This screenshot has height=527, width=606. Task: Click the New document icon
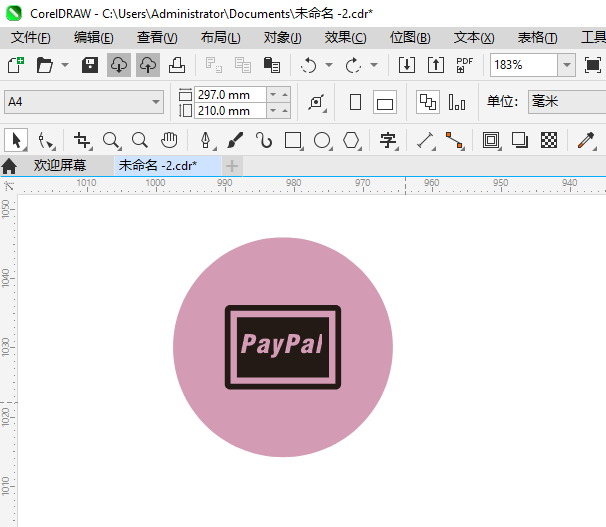[15, 65]
